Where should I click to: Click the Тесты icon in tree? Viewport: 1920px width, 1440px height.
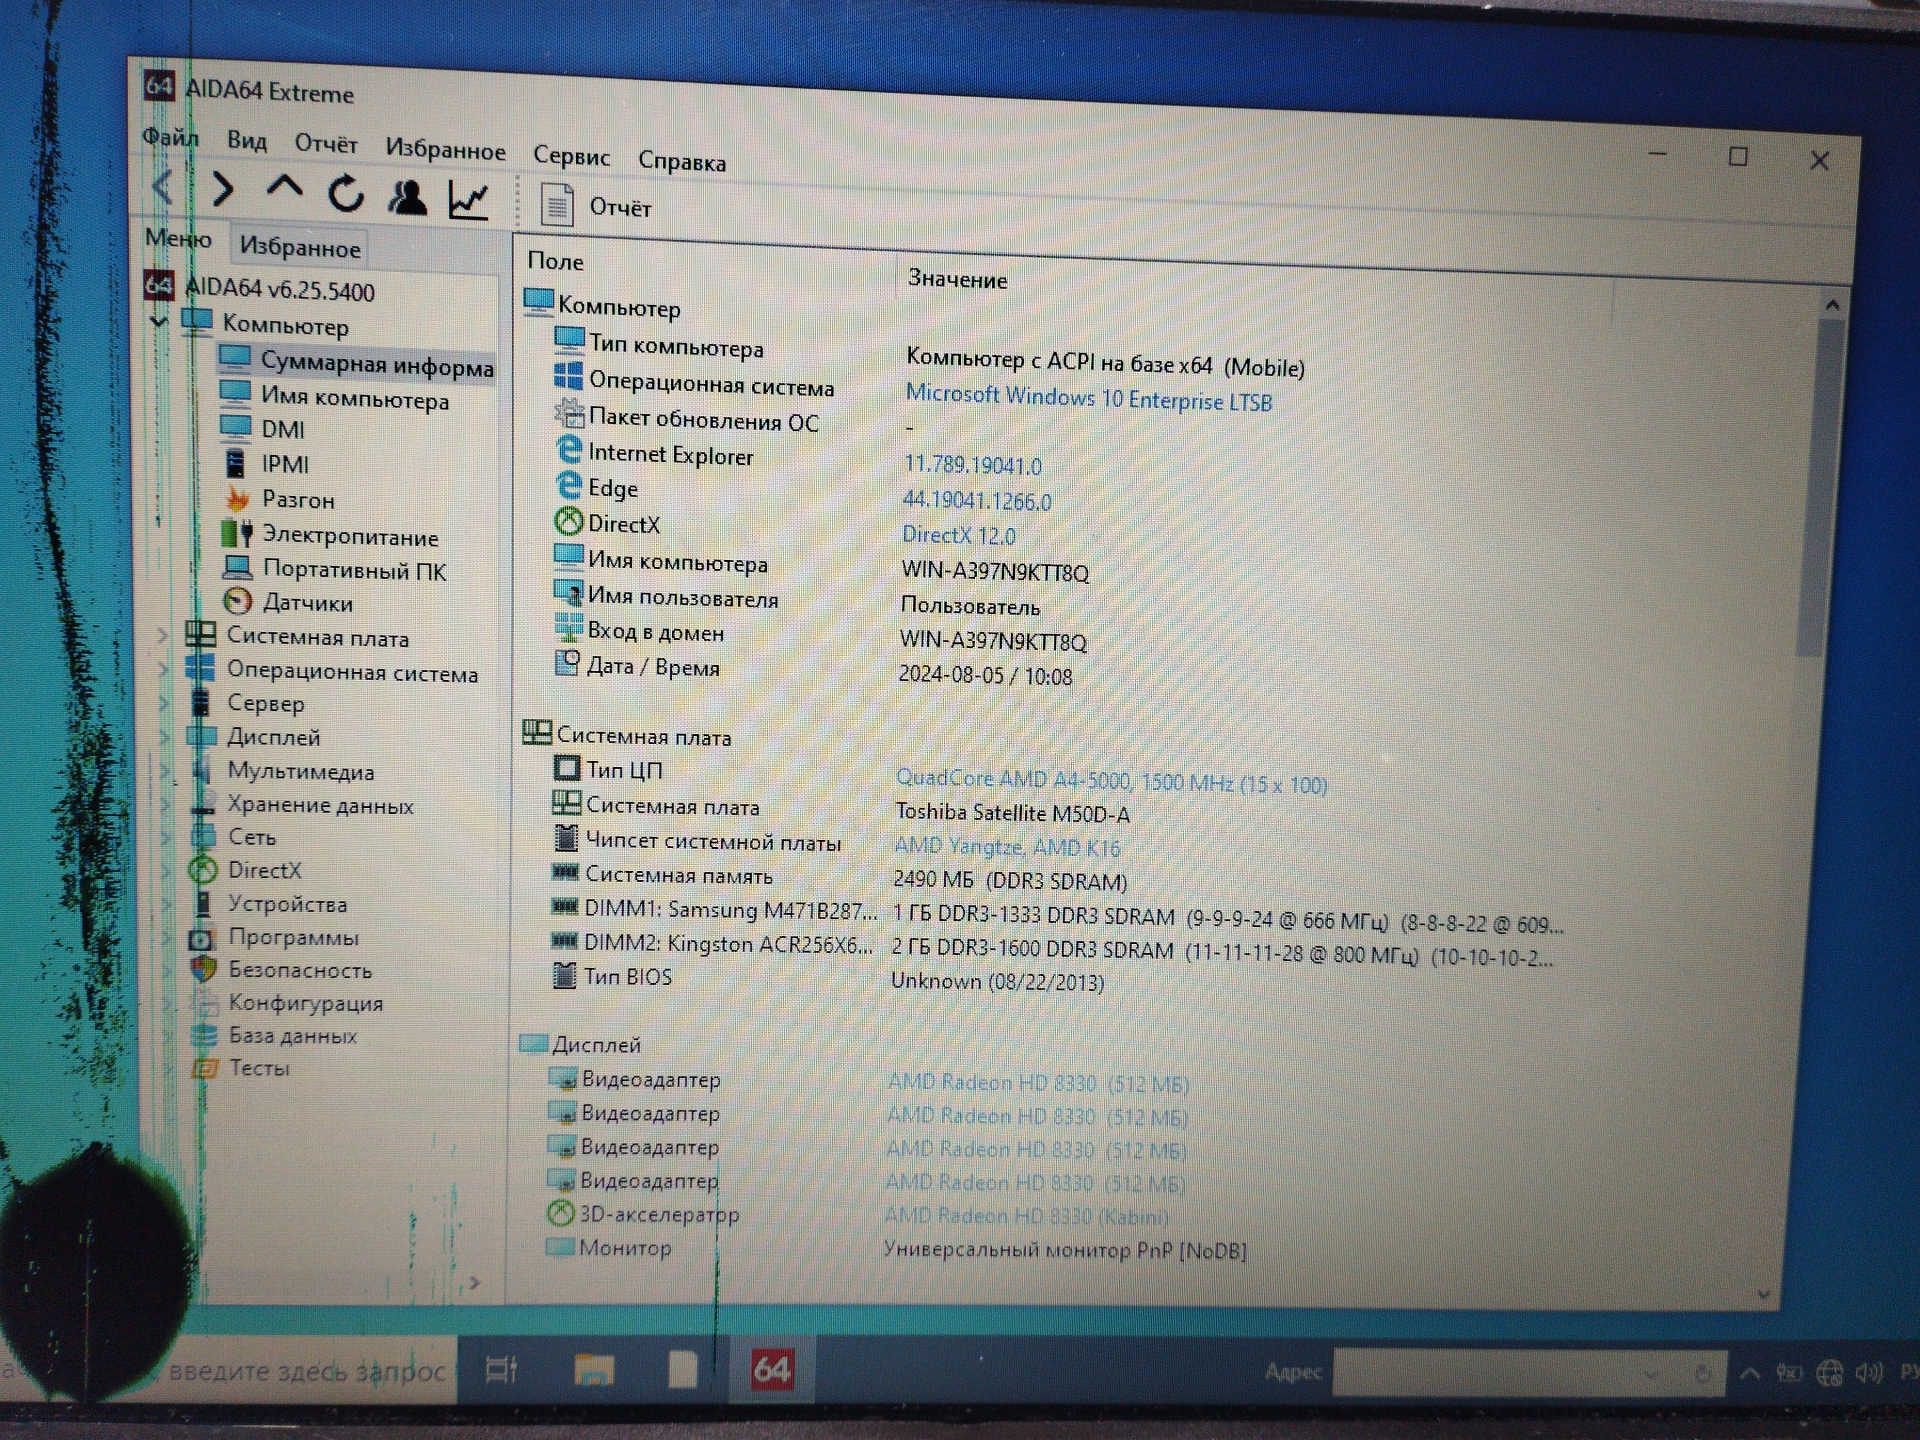(205, 1067)
